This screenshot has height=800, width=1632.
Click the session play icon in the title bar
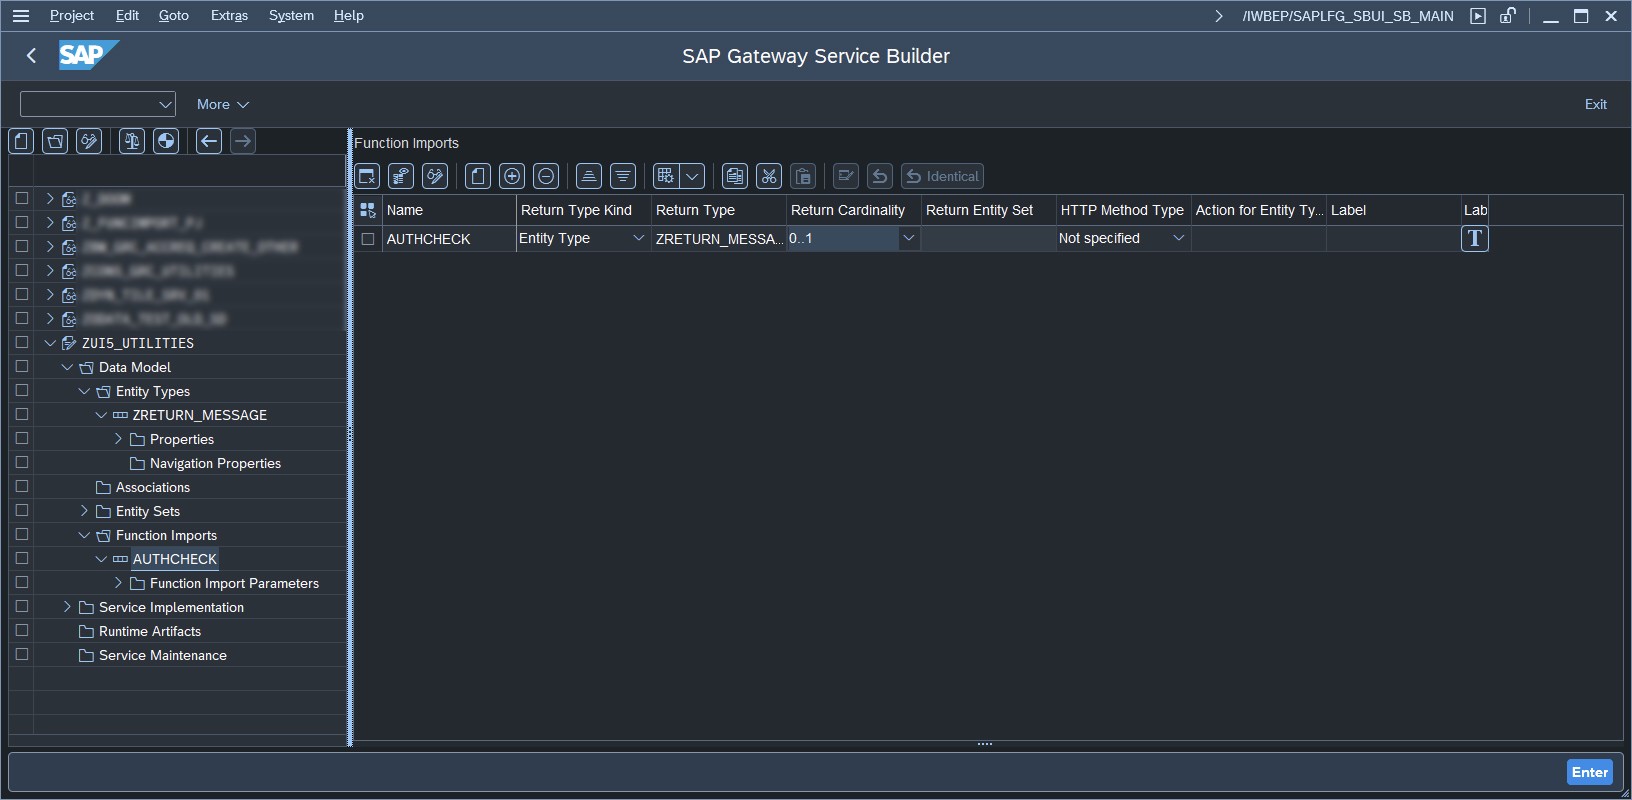(1478, 16)
